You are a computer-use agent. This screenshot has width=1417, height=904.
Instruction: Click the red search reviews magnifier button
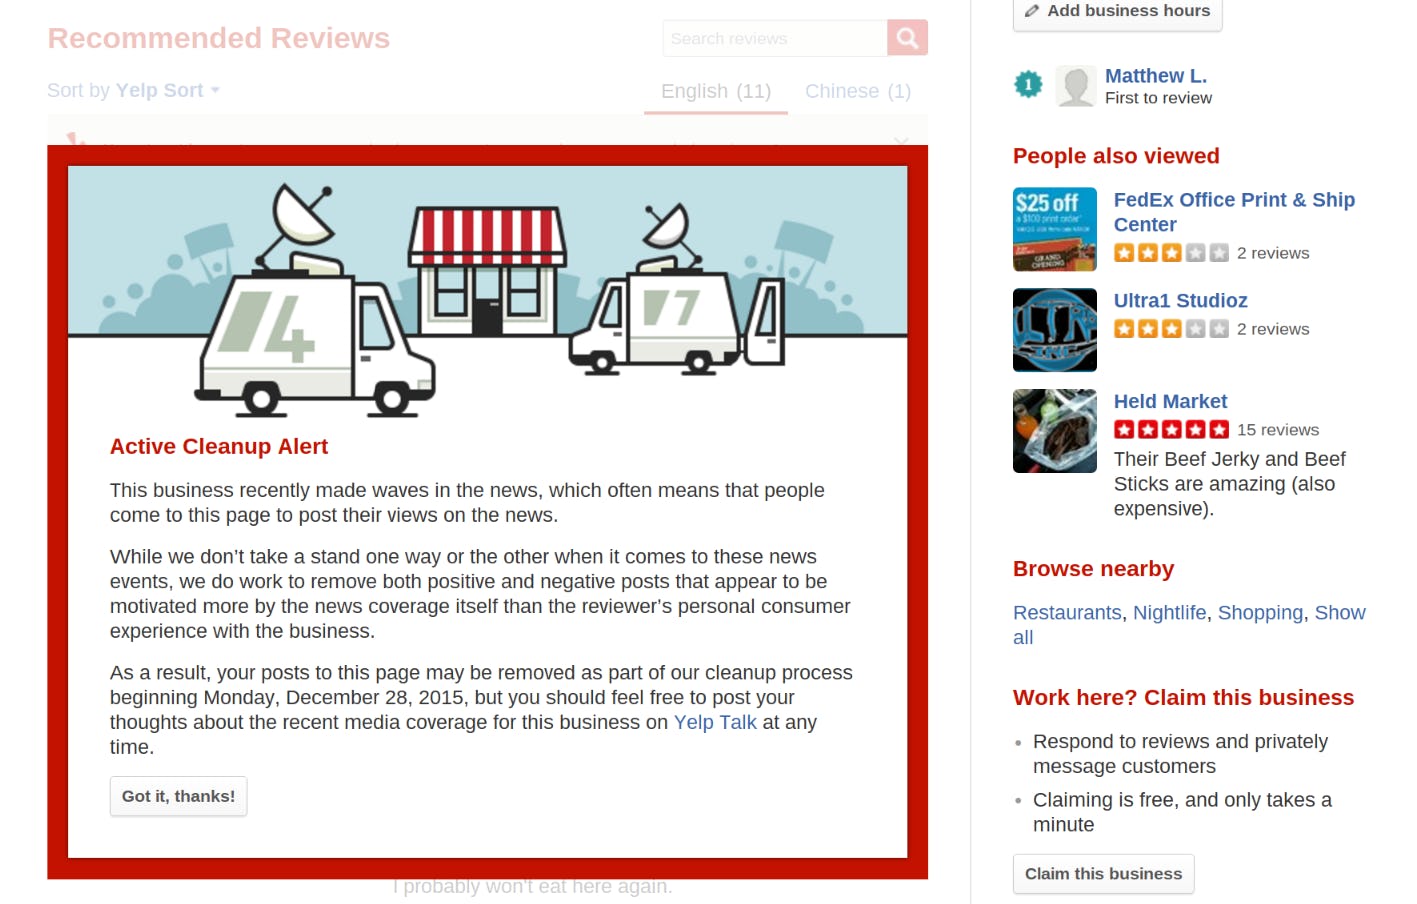[907, 38]
